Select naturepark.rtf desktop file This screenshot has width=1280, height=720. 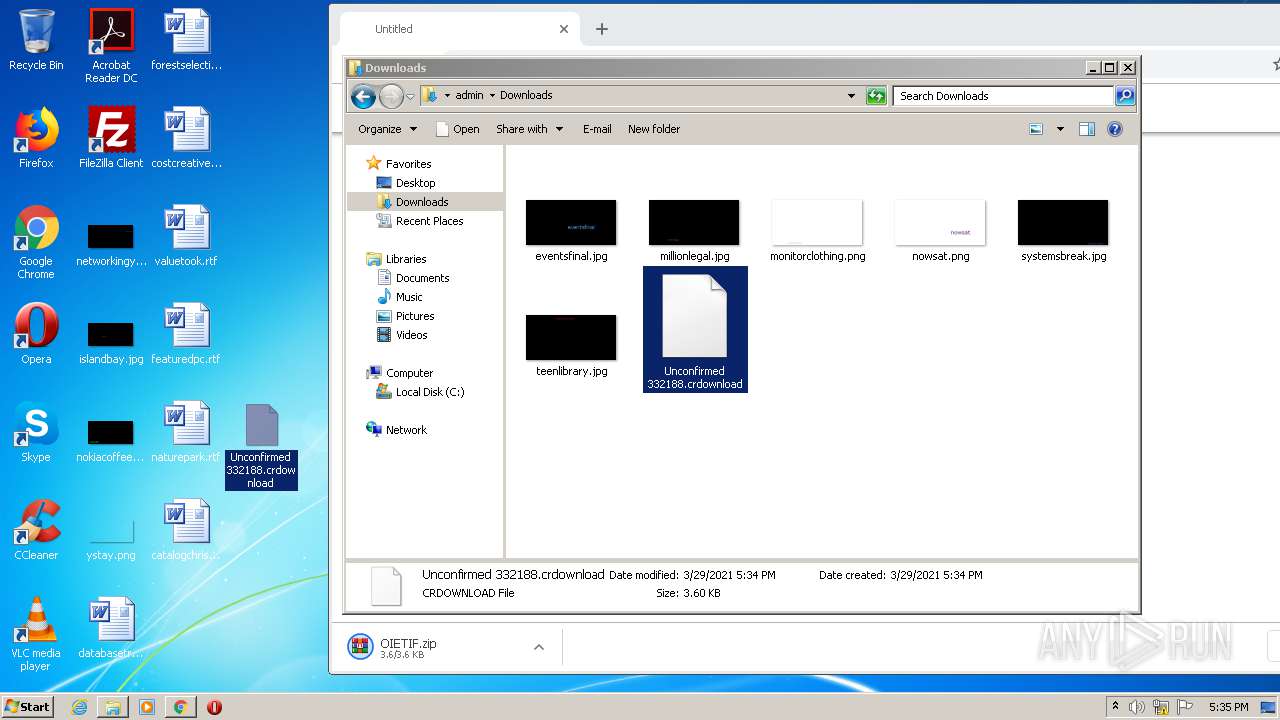186,433
